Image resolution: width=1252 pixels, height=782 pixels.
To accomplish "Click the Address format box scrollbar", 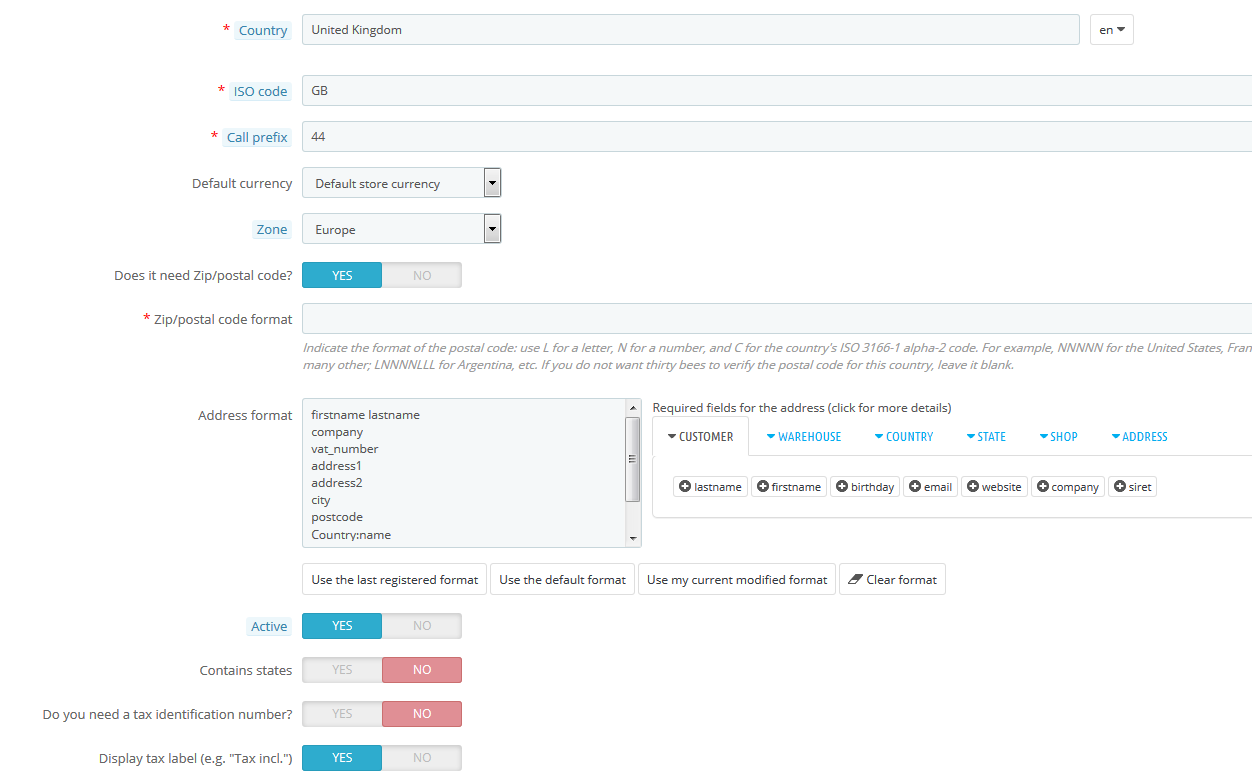I will (632, 460).
